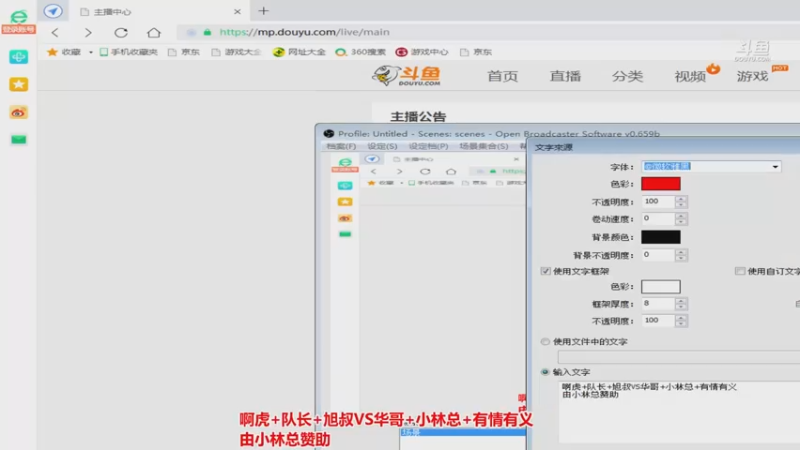Click the text area containing 由小林总赞助

click(680, 412)
